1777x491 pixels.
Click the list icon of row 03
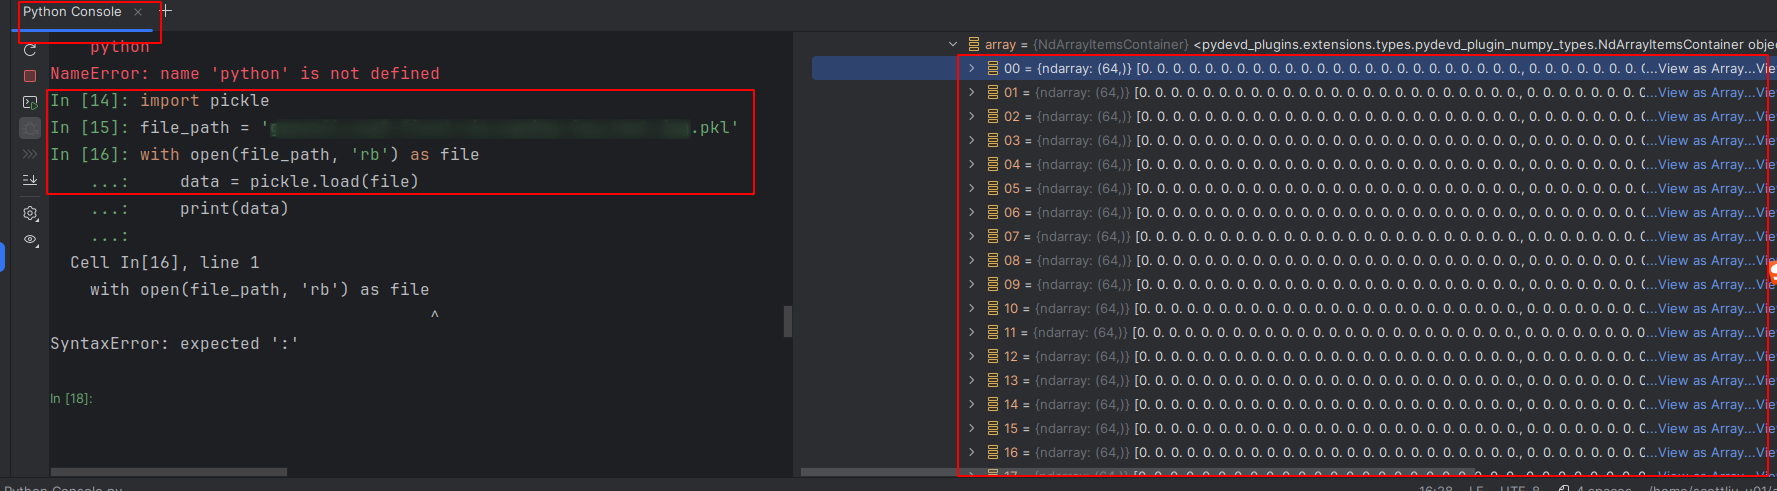tap(992, 140)
